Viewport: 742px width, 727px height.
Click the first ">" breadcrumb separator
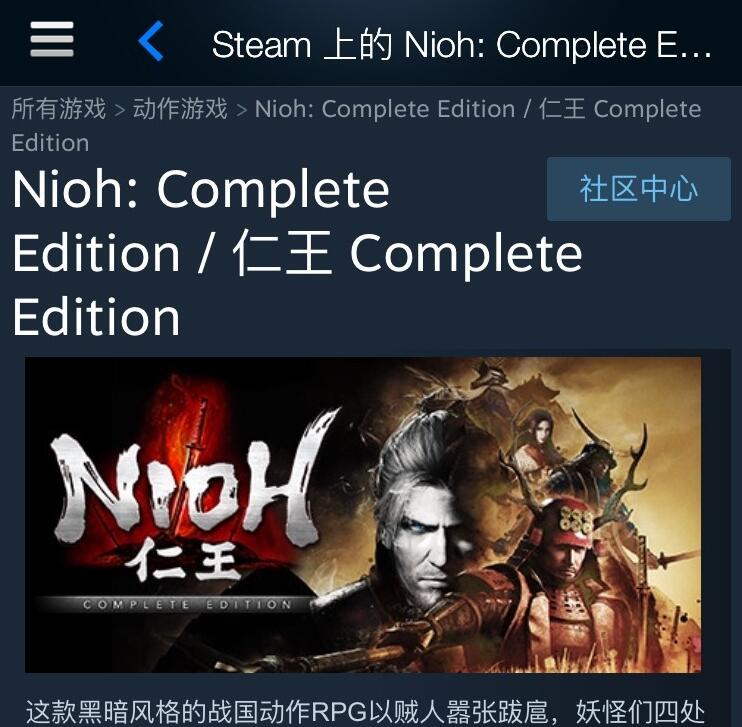pyautogui.click(x=119, y=110)
